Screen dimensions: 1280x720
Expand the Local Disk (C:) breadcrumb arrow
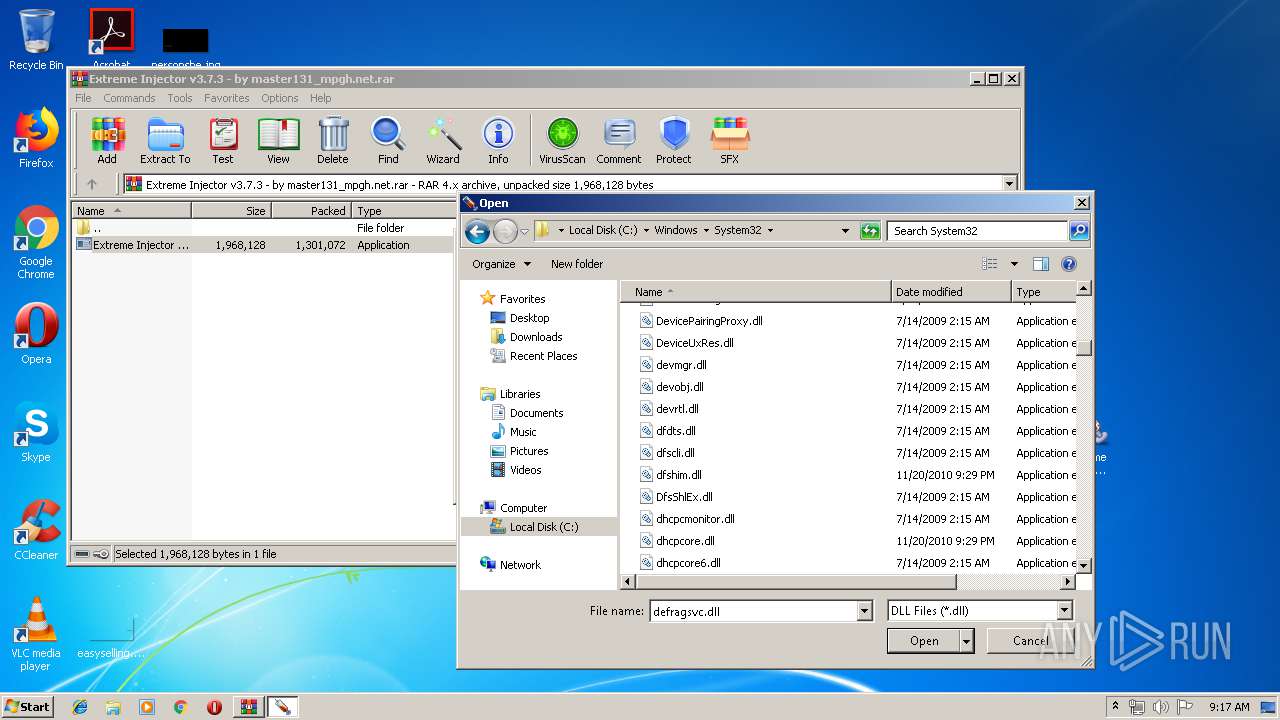(646, 230)
